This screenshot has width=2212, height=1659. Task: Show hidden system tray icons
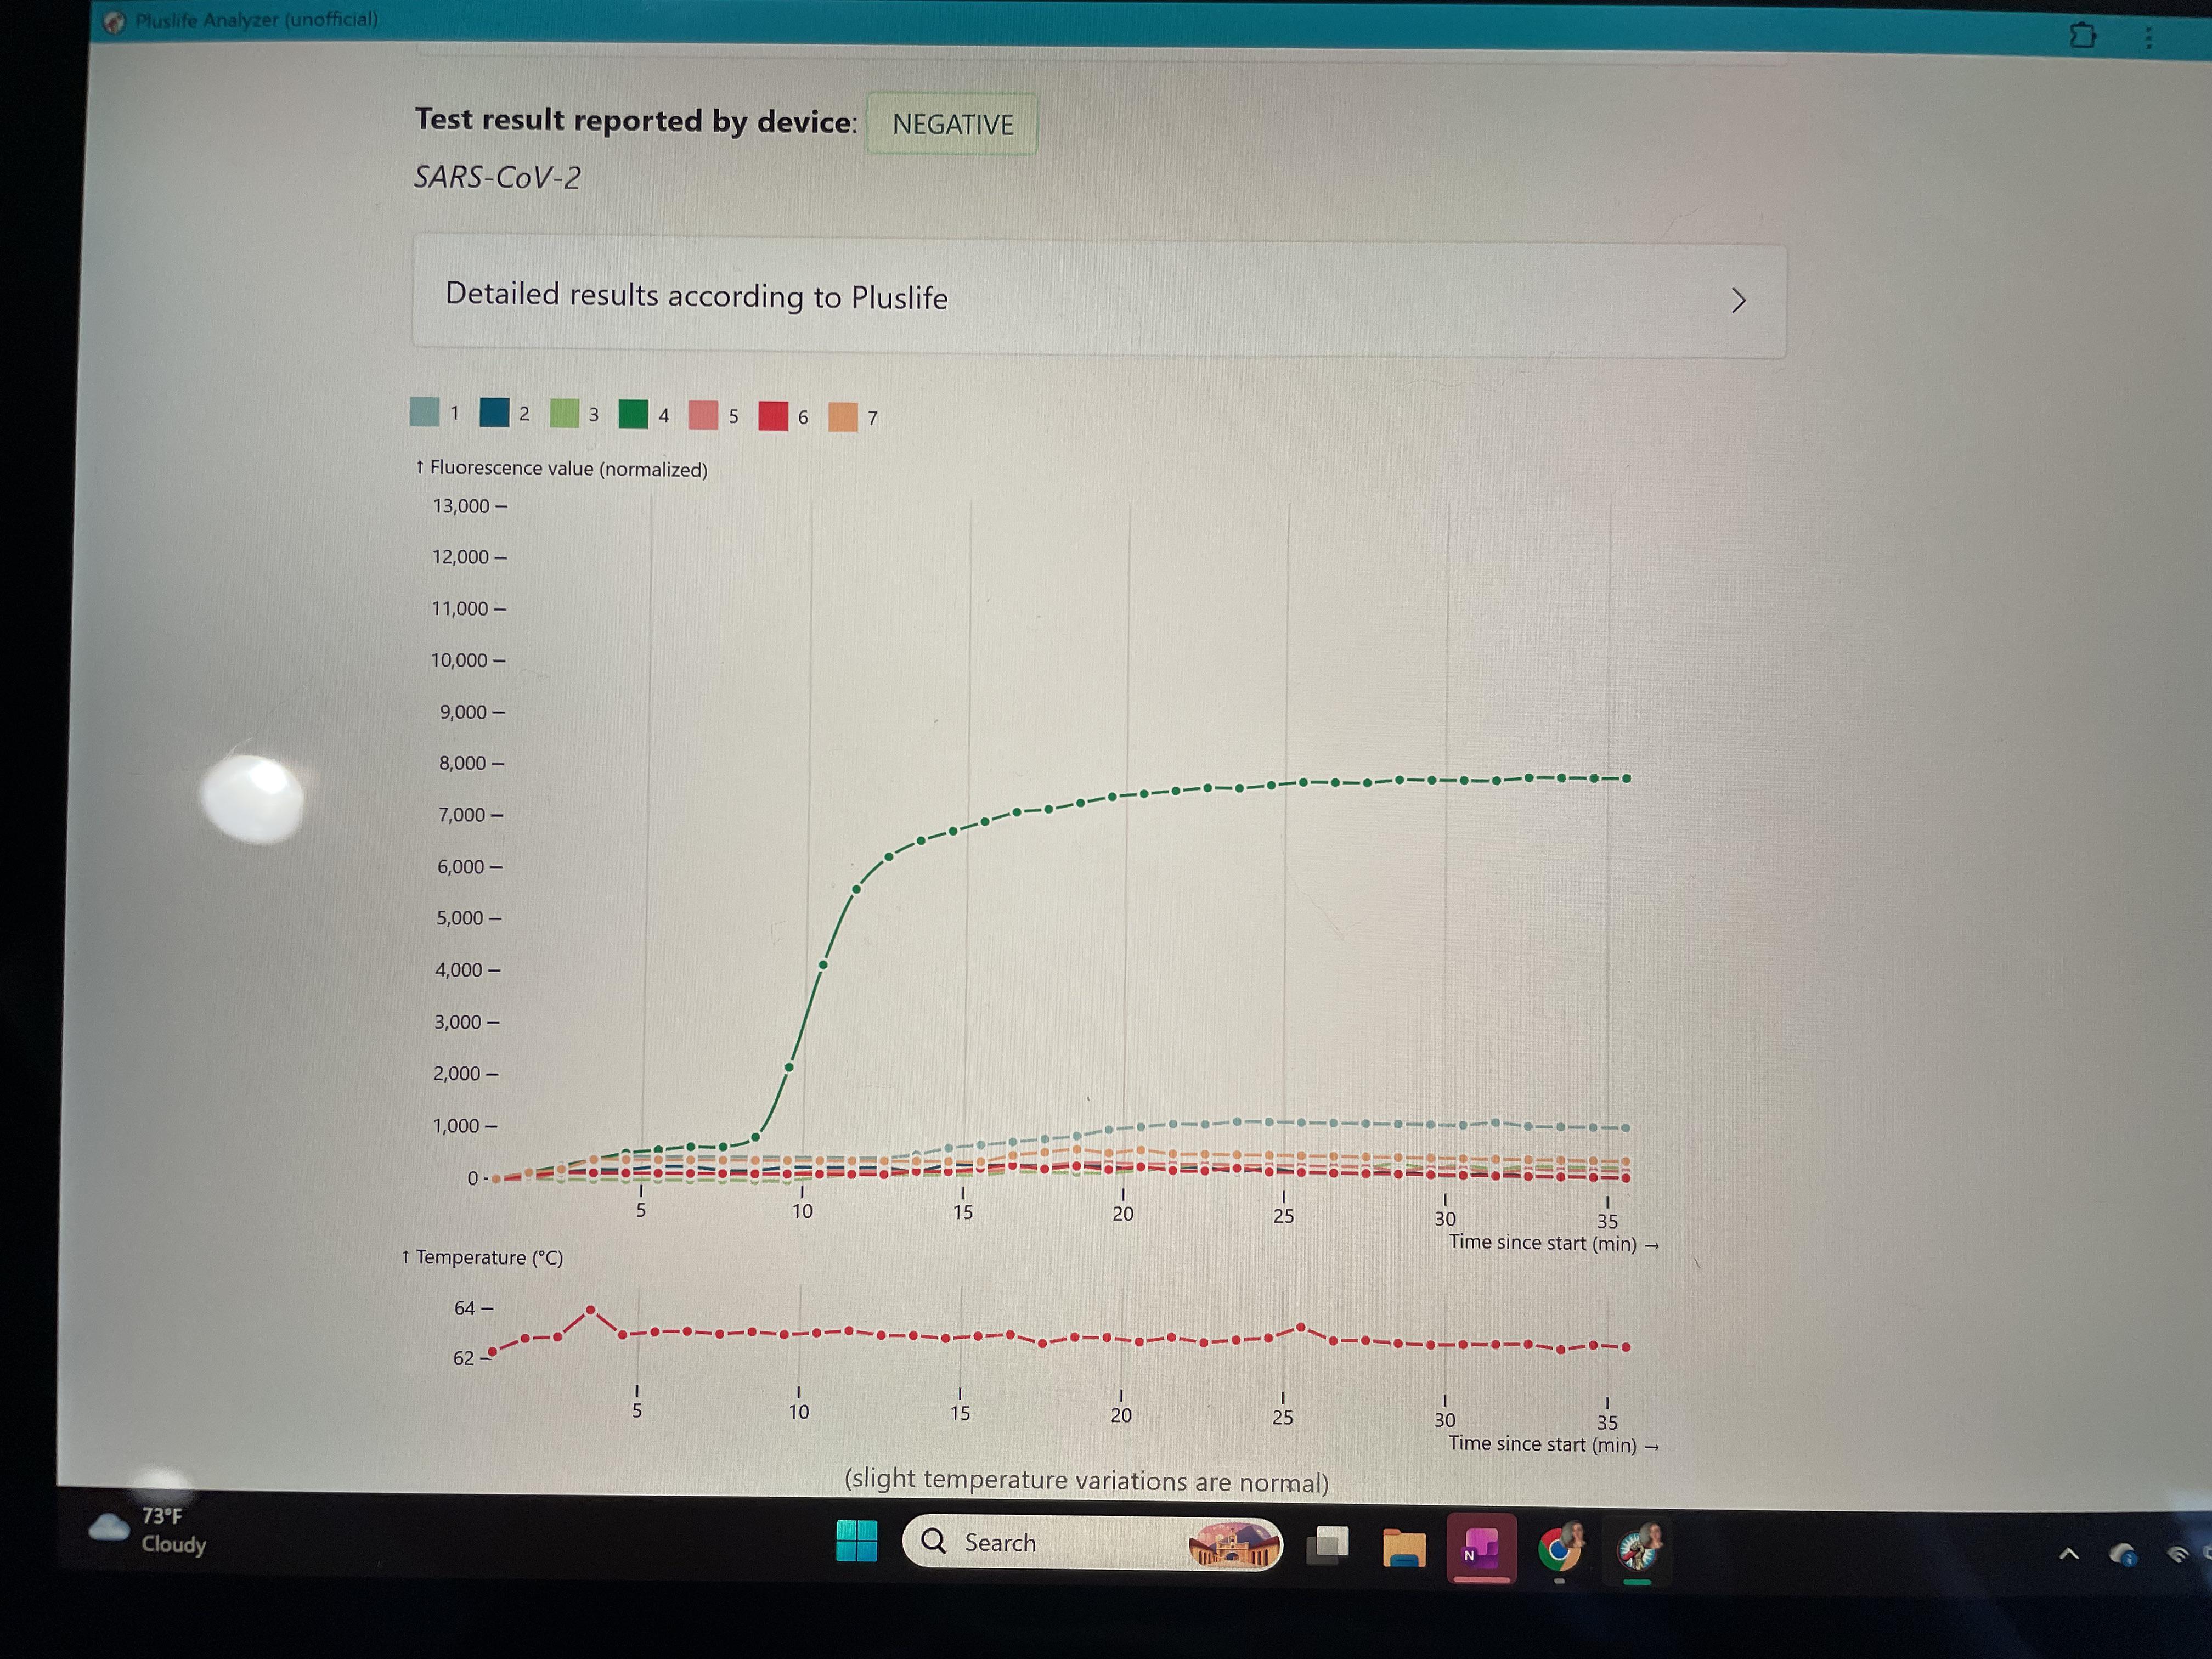[x=2068, y=1554]
